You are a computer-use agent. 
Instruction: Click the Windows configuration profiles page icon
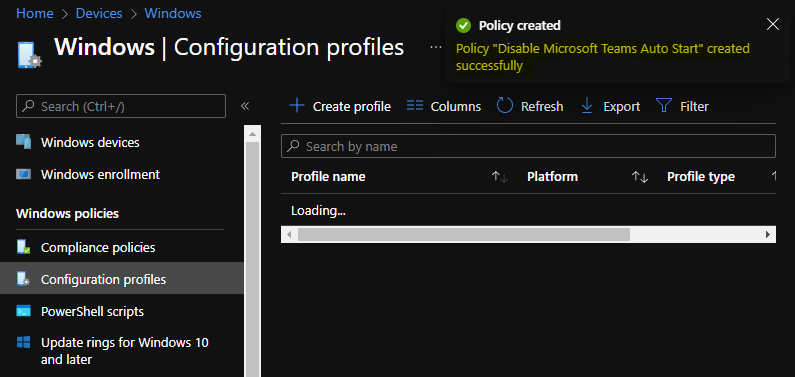tap(30, 55)
